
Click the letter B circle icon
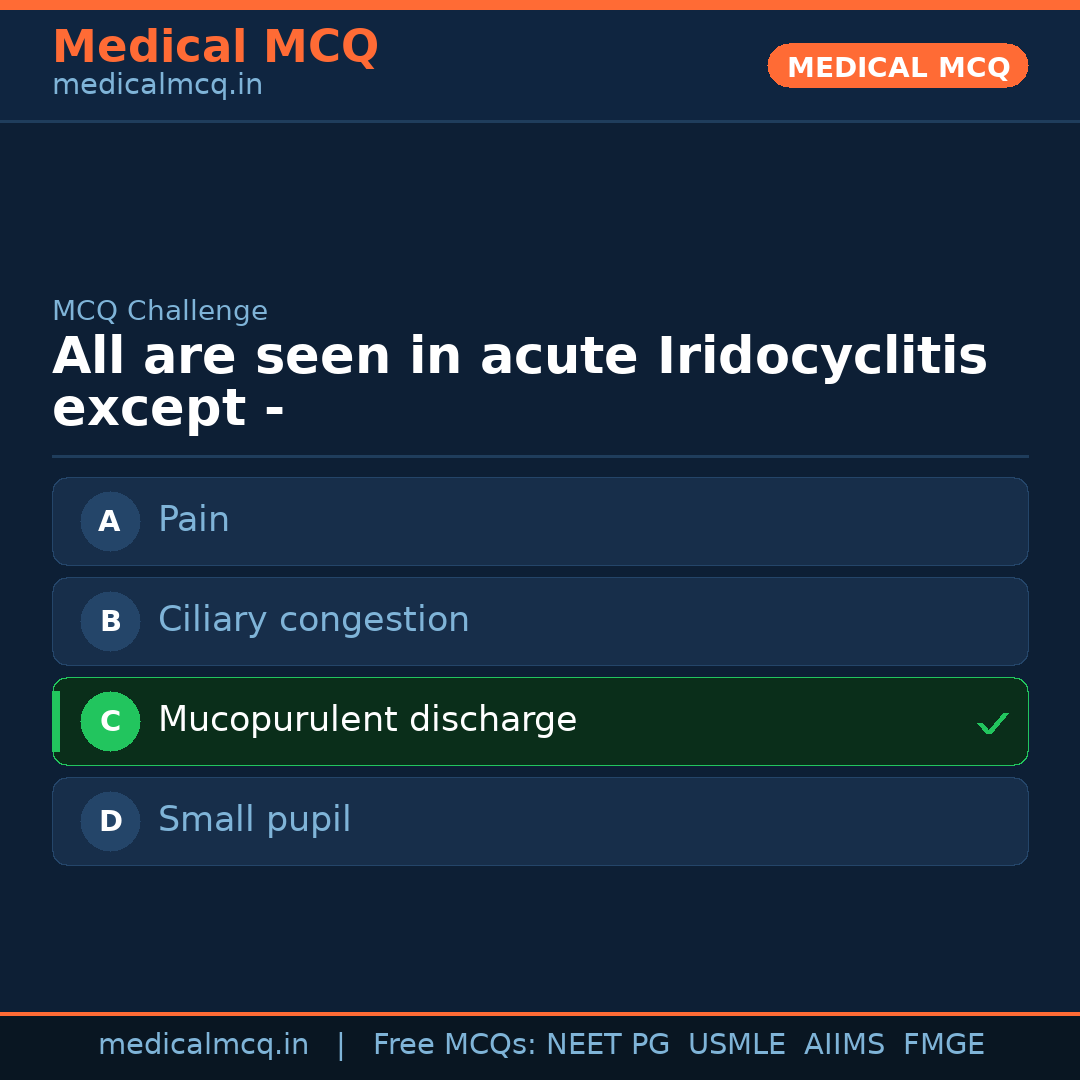point(110,621)
